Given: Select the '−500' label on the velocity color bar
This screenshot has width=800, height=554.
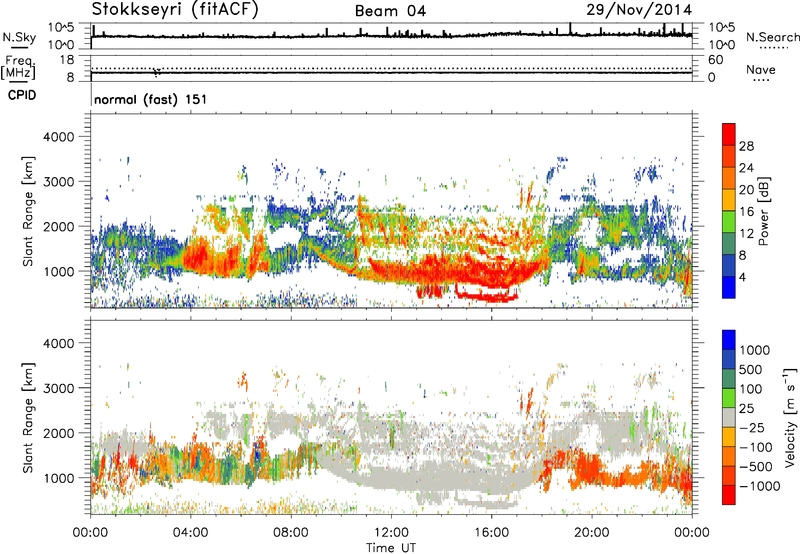Looking at the screenshot, I should [756, 466].
